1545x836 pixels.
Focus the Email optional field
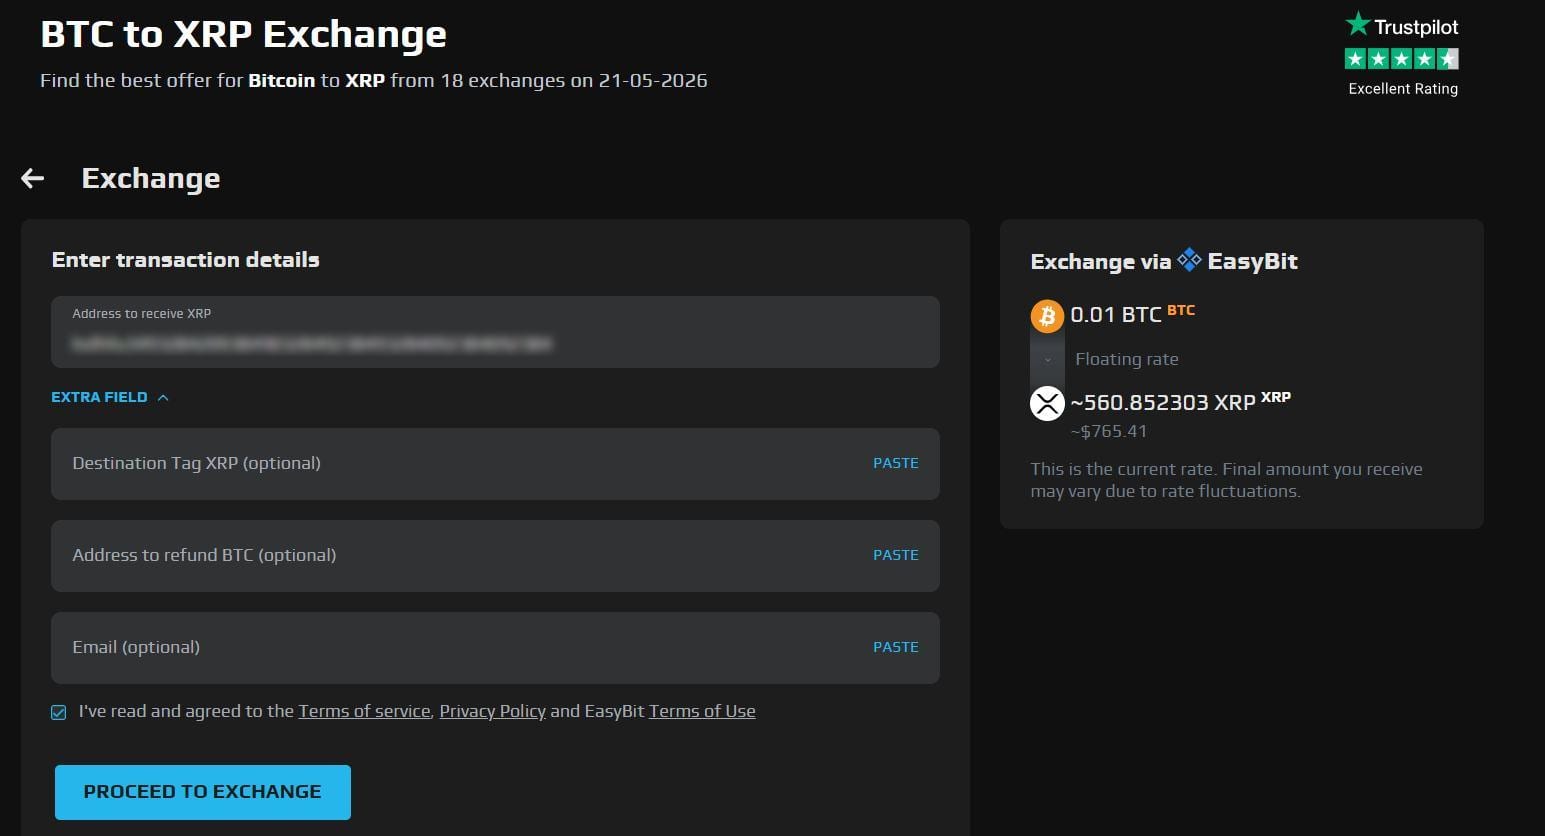495,648
